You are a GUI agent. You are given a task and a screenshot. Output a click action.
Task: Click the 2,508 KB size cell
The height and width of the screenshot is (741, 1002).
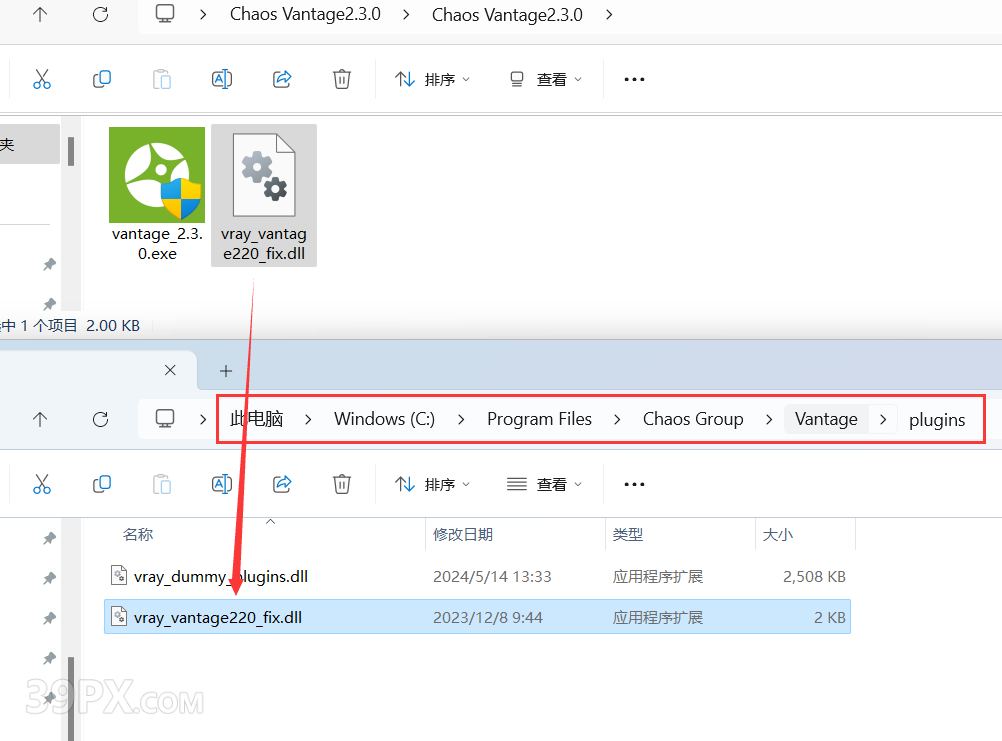(x=814, y=576)
